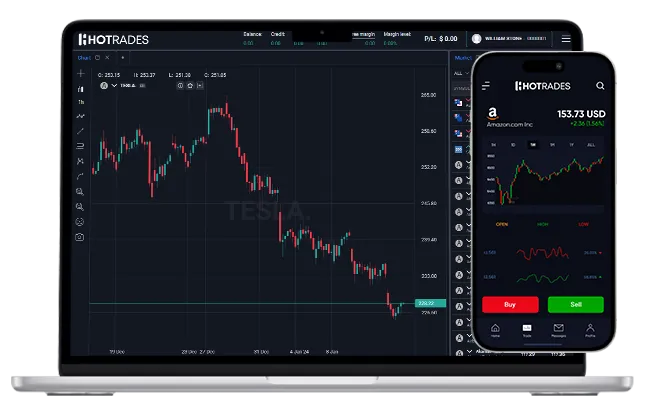The width and height of the screenshot is (649, 412).
Task: Open the laptop hamburger menu icon
Action: [x=565, y=39]
